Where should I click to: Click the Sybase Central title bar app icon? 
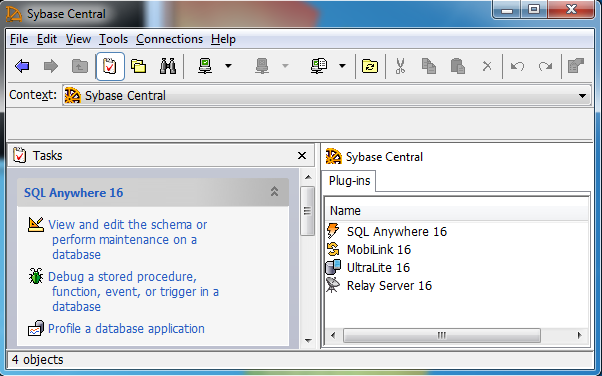coord(14,14)
